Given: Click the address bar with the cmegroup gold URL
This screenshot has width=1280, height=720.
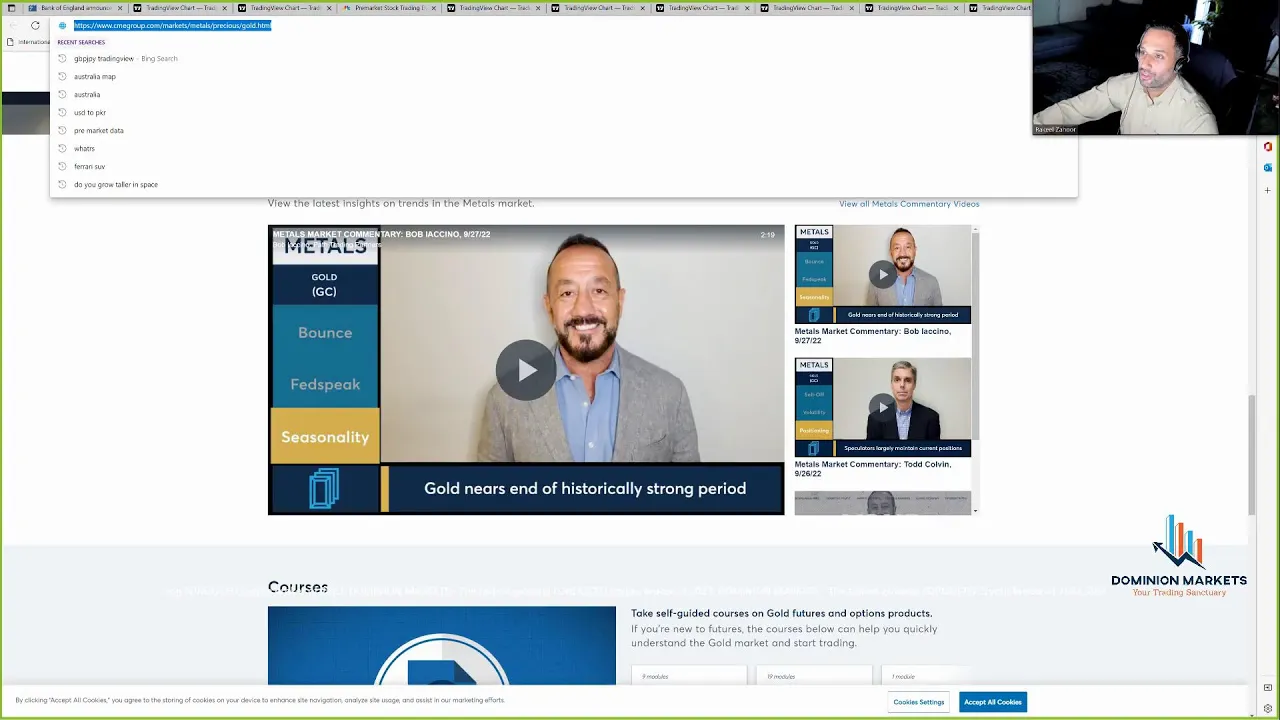Looking at the screenshot, I should click(x=172, y=25).
